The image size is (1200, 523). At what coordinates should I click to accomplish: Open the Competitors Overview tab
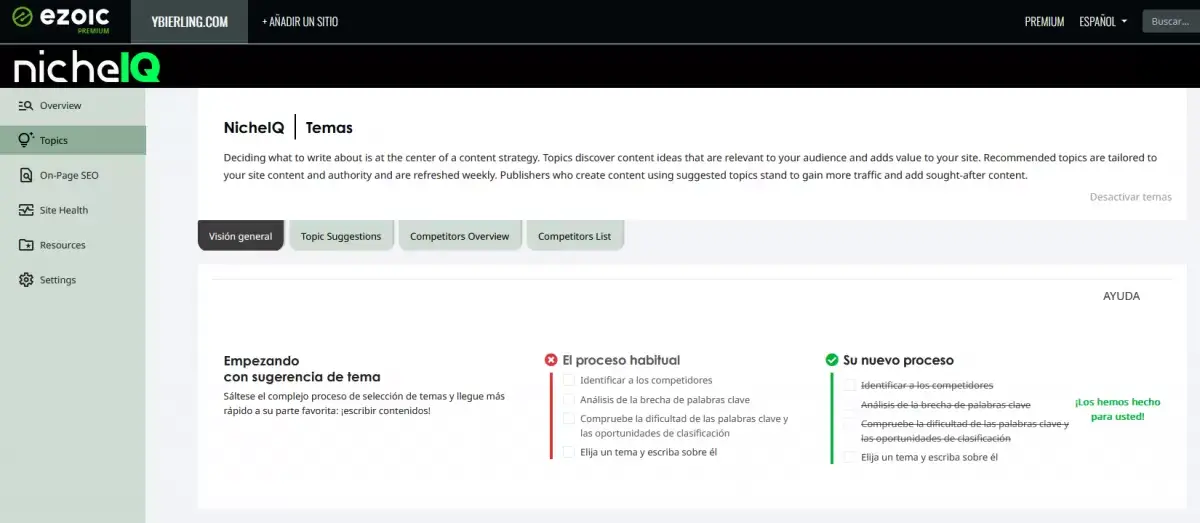pyautogui.click(x=459, y=236)
